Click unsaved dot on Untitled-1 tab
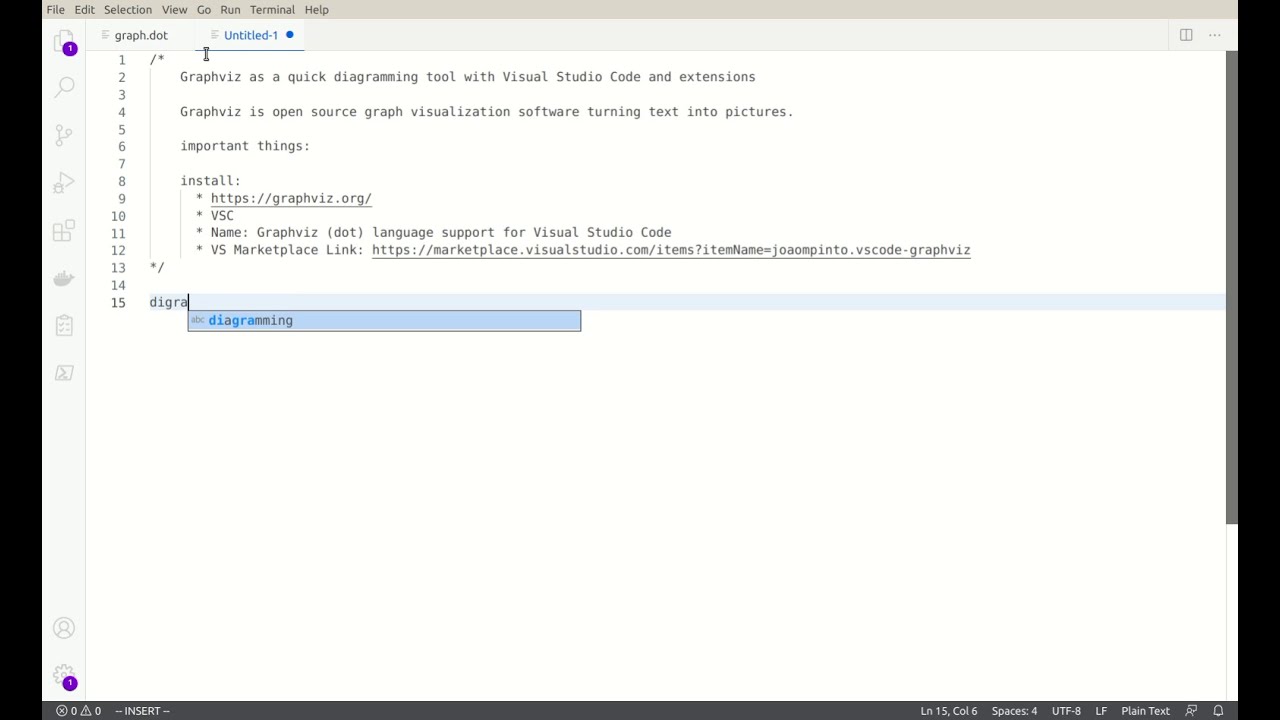 point(290,35)
